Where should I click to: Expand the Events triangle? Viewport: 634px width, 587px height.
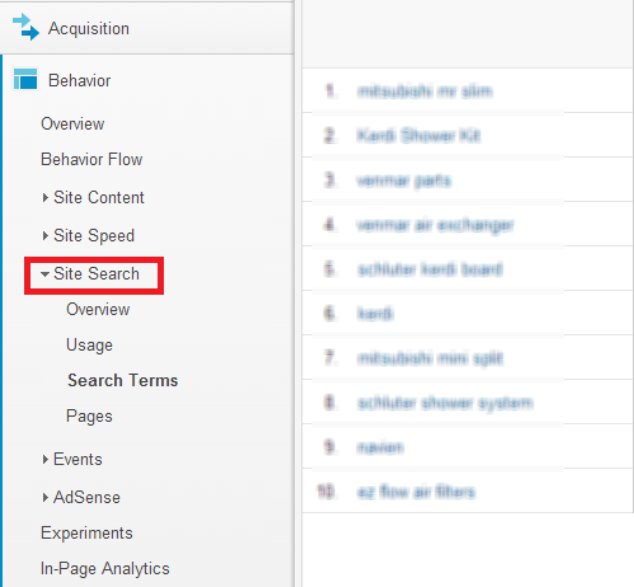tap(45, 459)
